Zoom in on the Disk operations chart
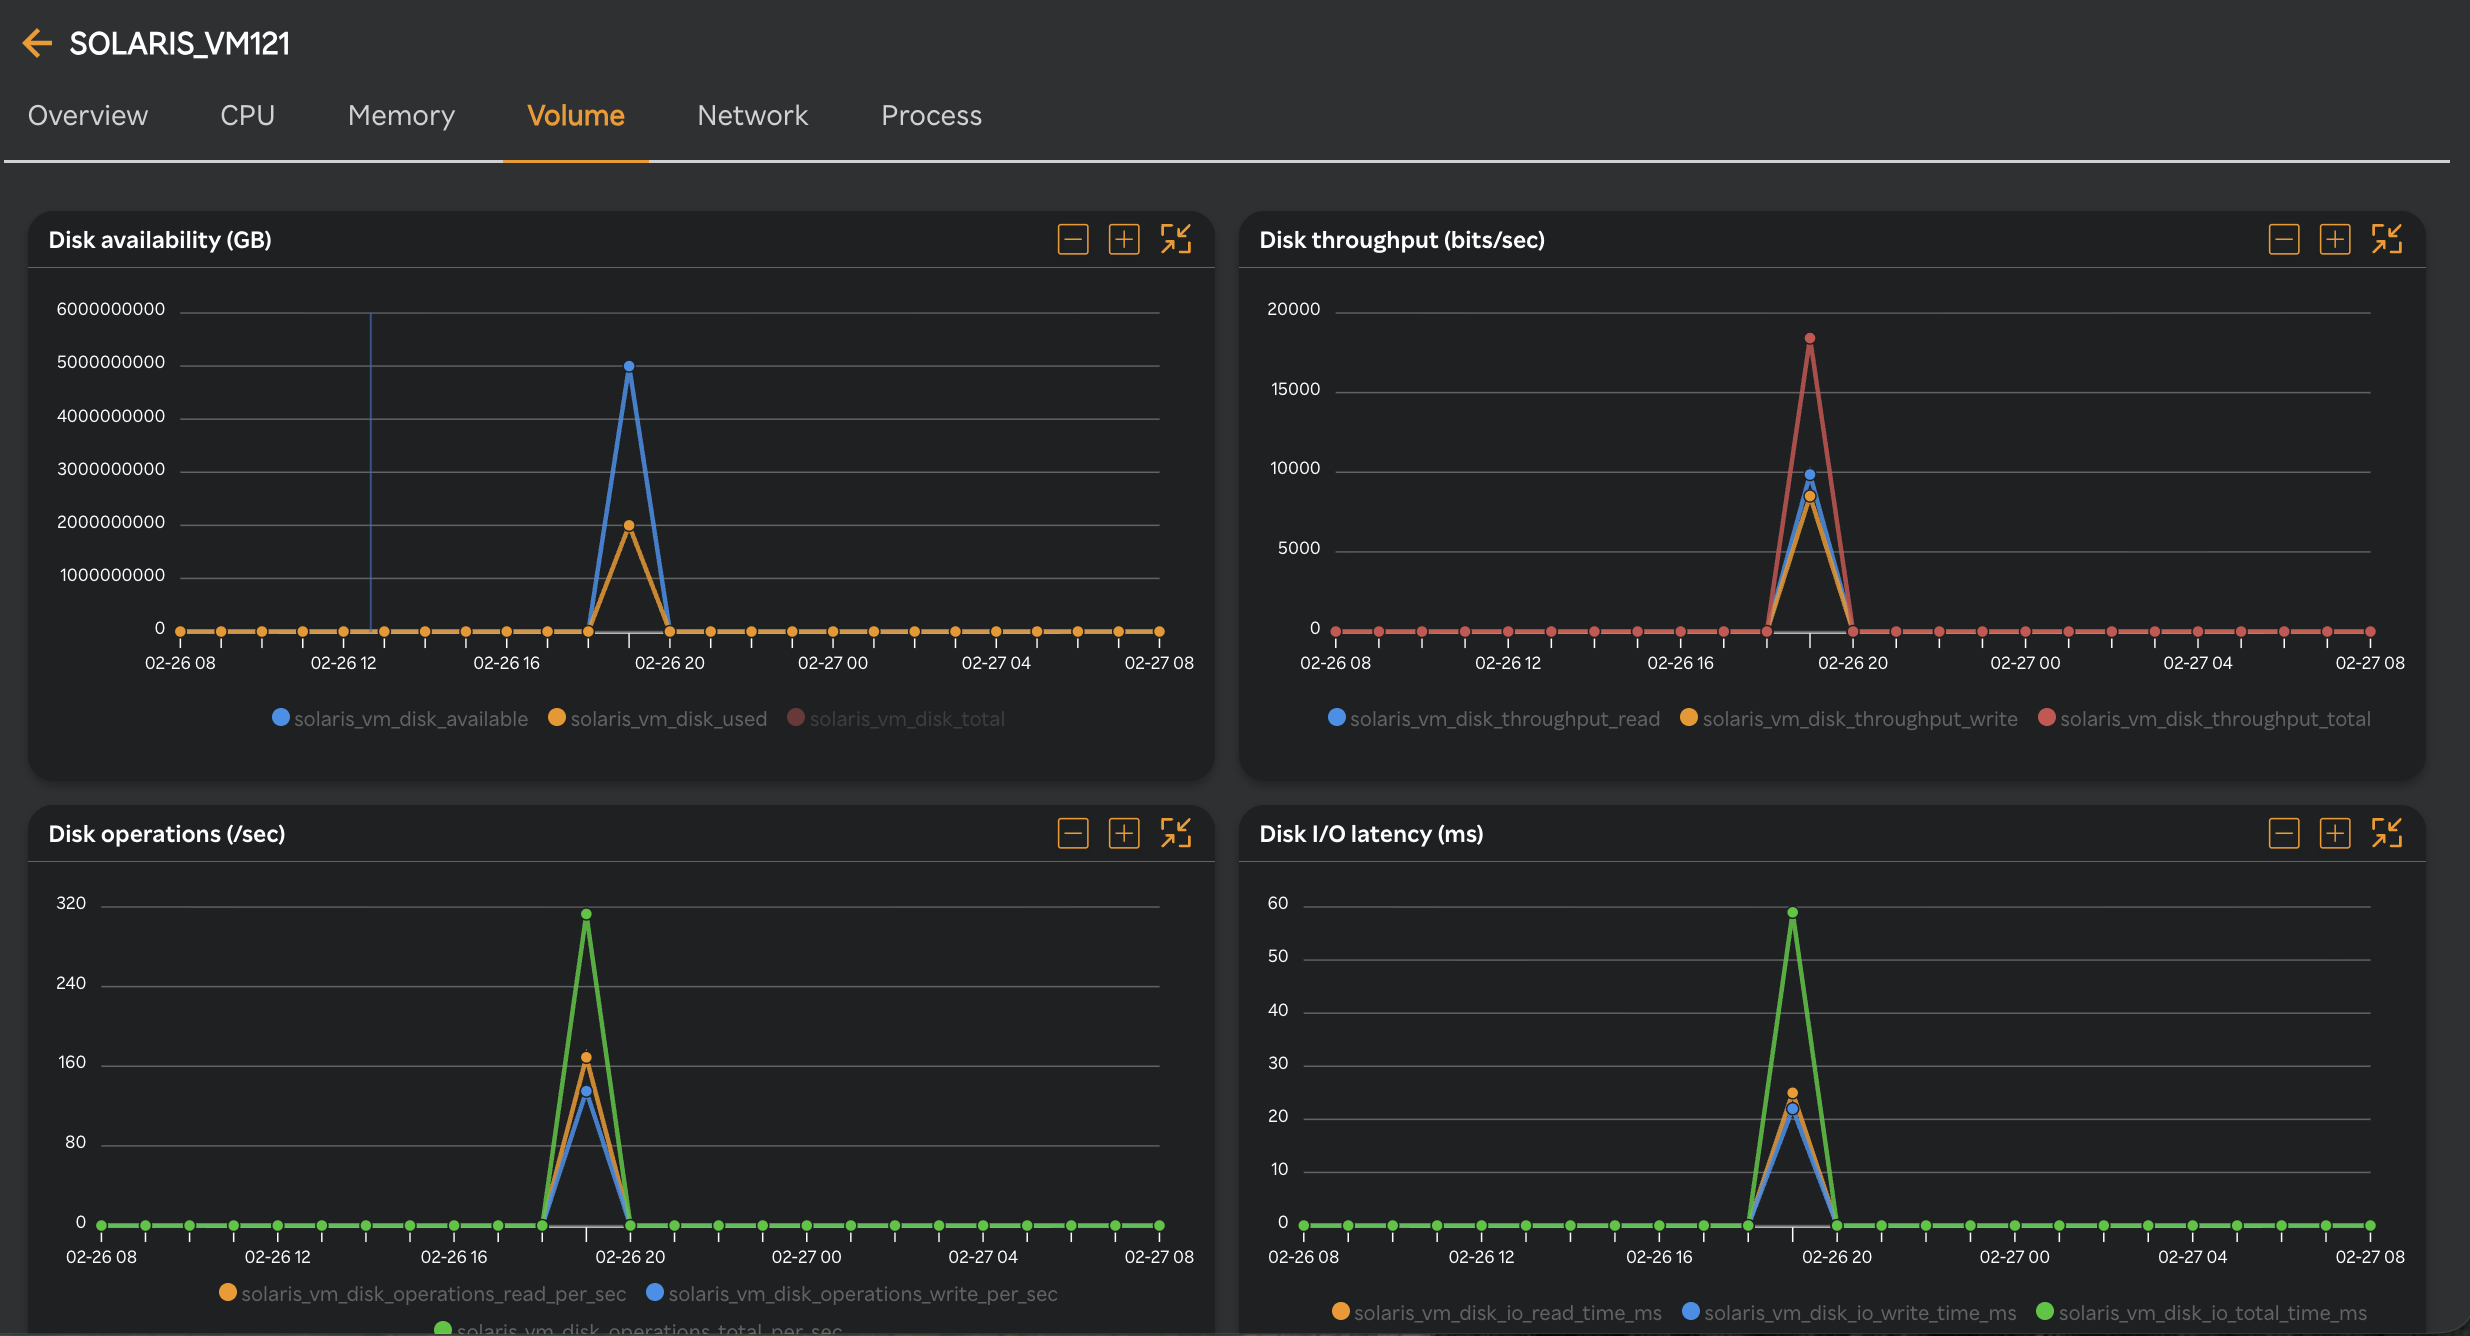This screenshot has width=2470, height=1336. click(x=1124, y=833)
